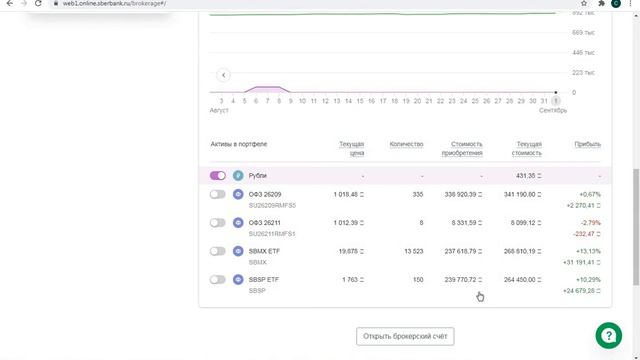Click the +13,13% profit value
The image size is (640, 360).
coord(588,251)
